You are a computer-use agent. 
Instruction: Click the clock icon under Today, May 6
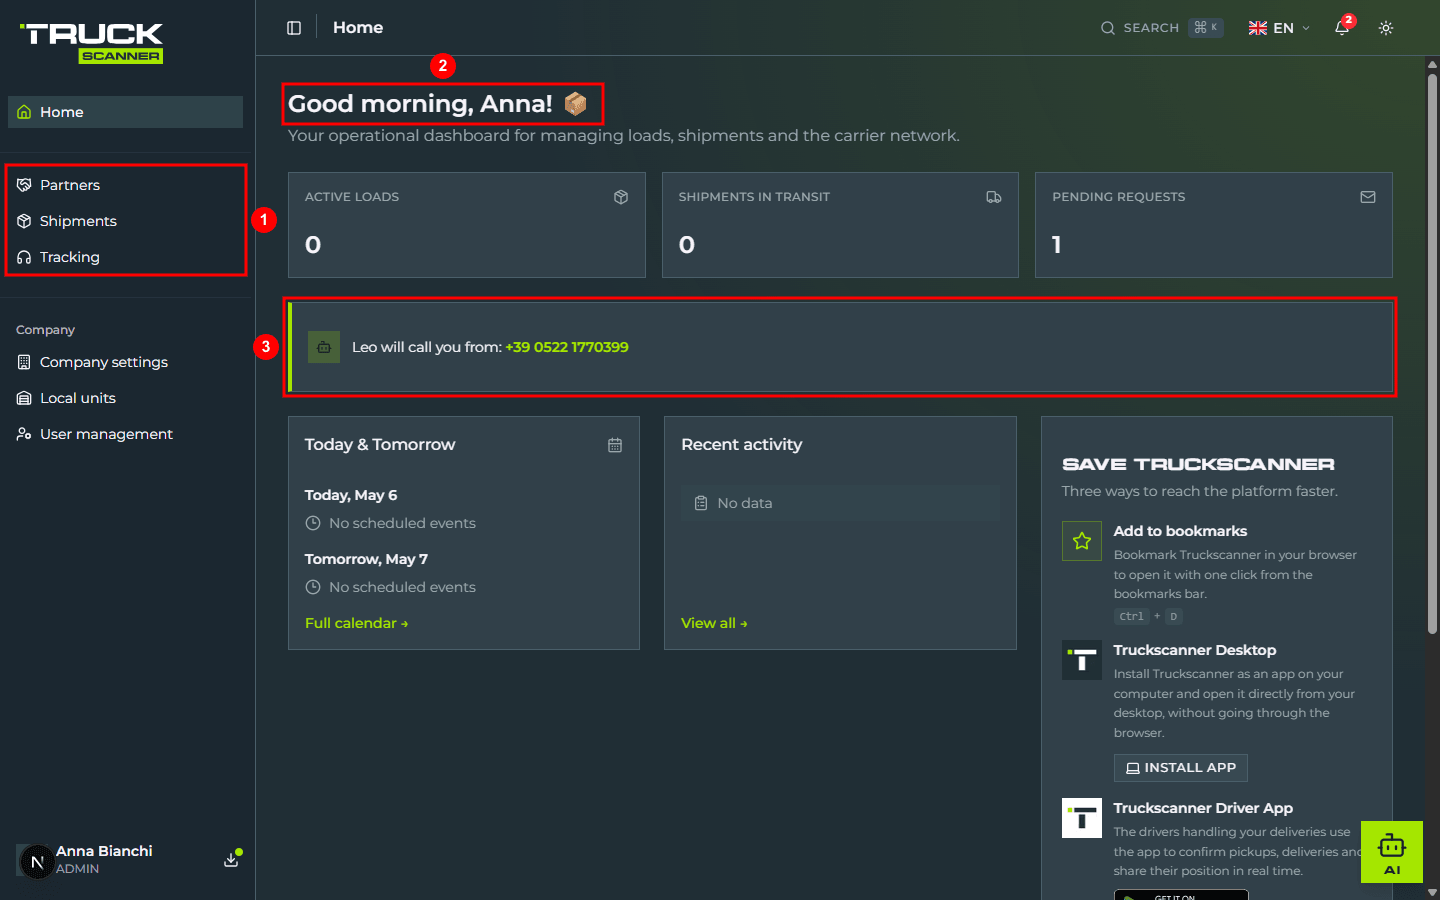pyautogui.click(x=313, y=523)
